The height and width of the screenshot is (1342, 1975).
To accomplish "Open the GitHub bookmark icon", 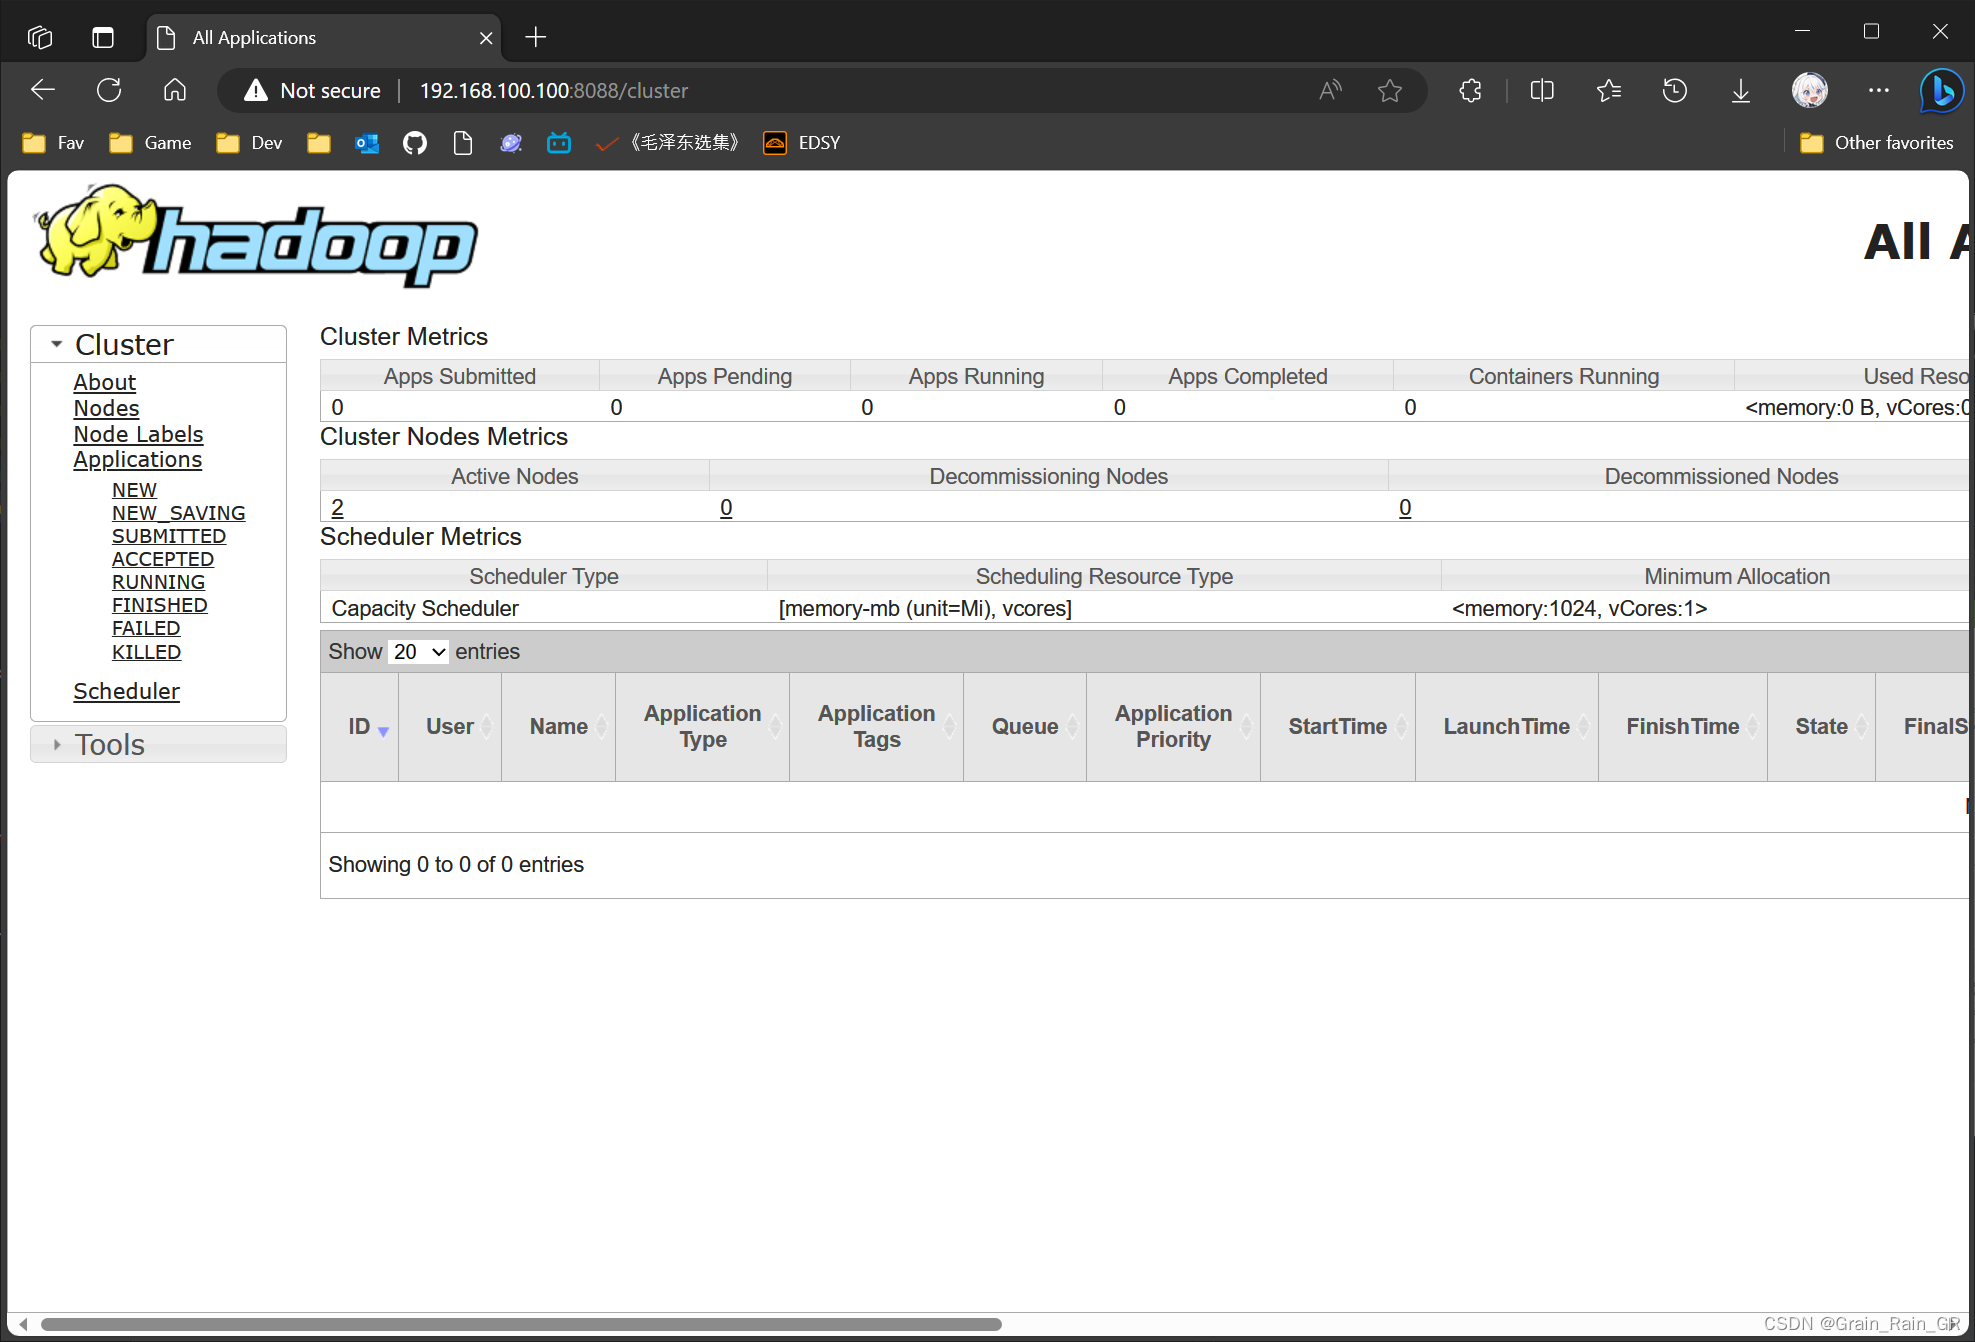I will point(414,143).
